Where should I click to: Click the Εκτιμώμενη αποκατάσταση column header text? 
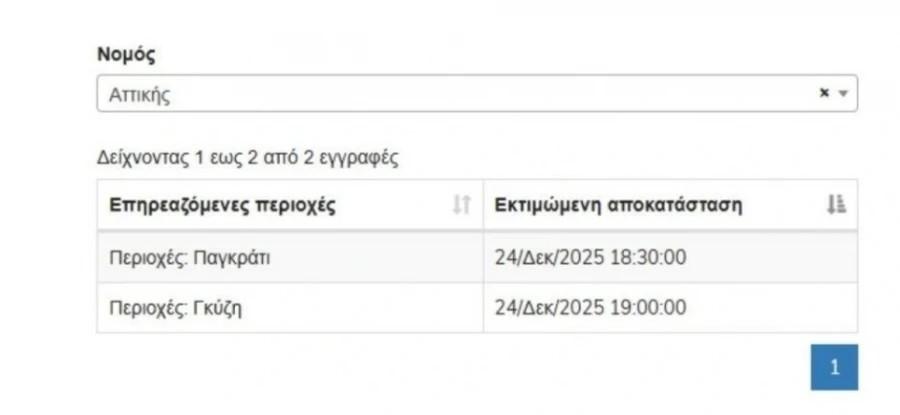(618, 205)
